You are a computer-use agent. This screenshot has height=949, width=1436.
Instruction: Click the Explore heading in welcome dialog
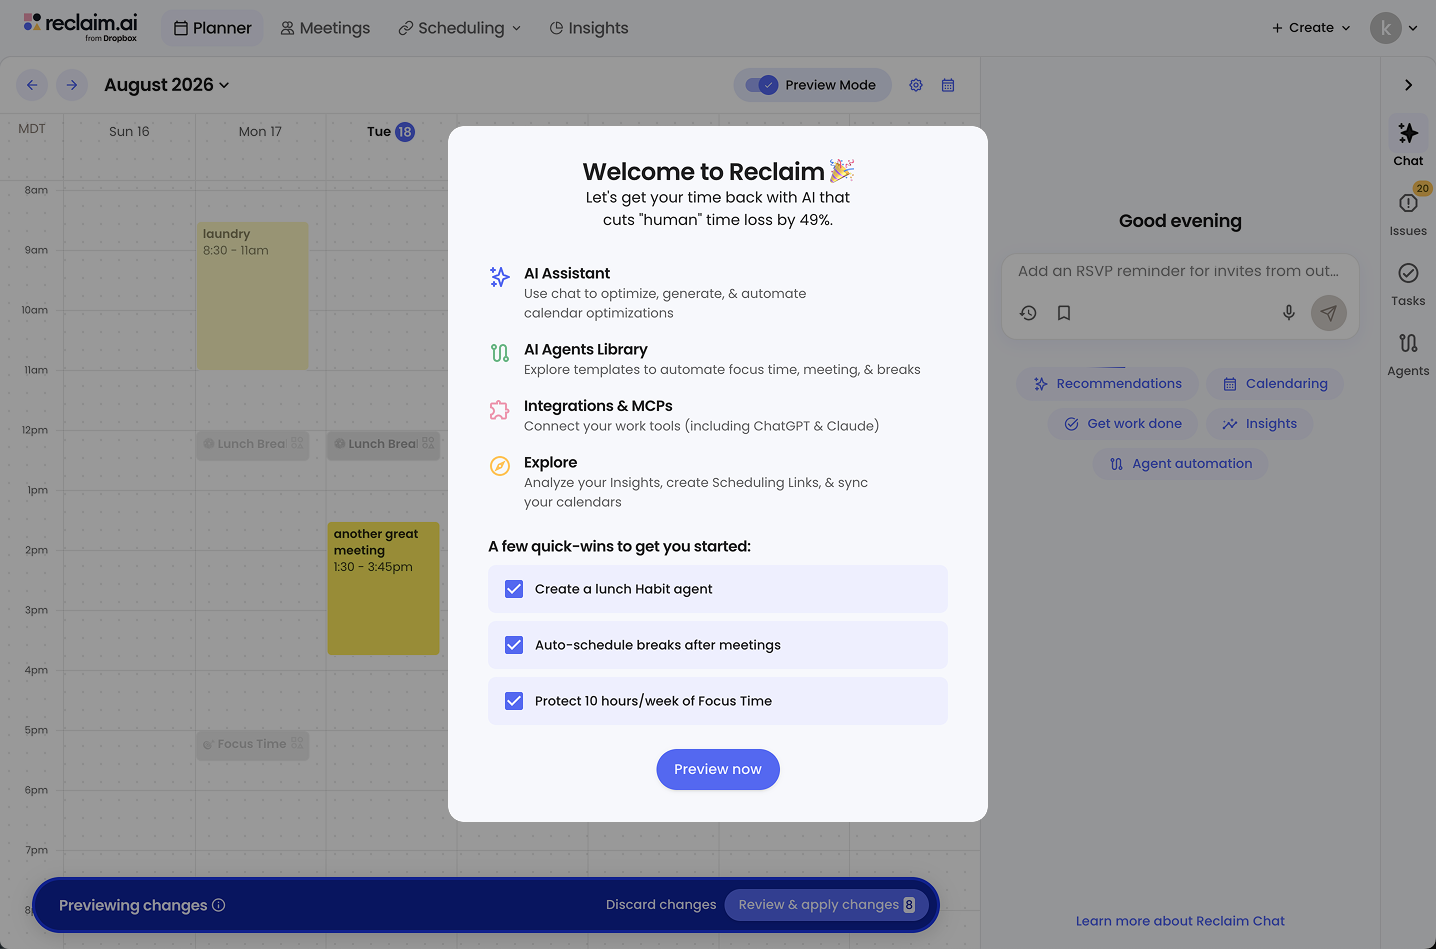pyautogui.click(x=551, y=462)
